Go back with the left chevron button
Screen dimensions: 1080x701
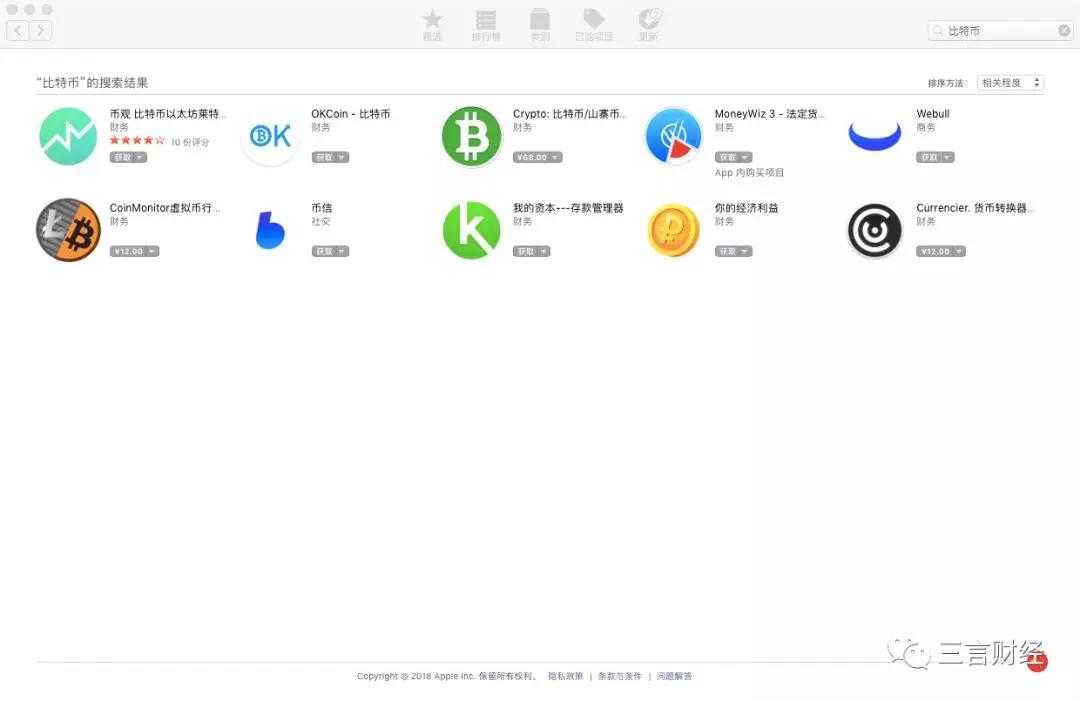pyautogui.click(x=18, y=30)
